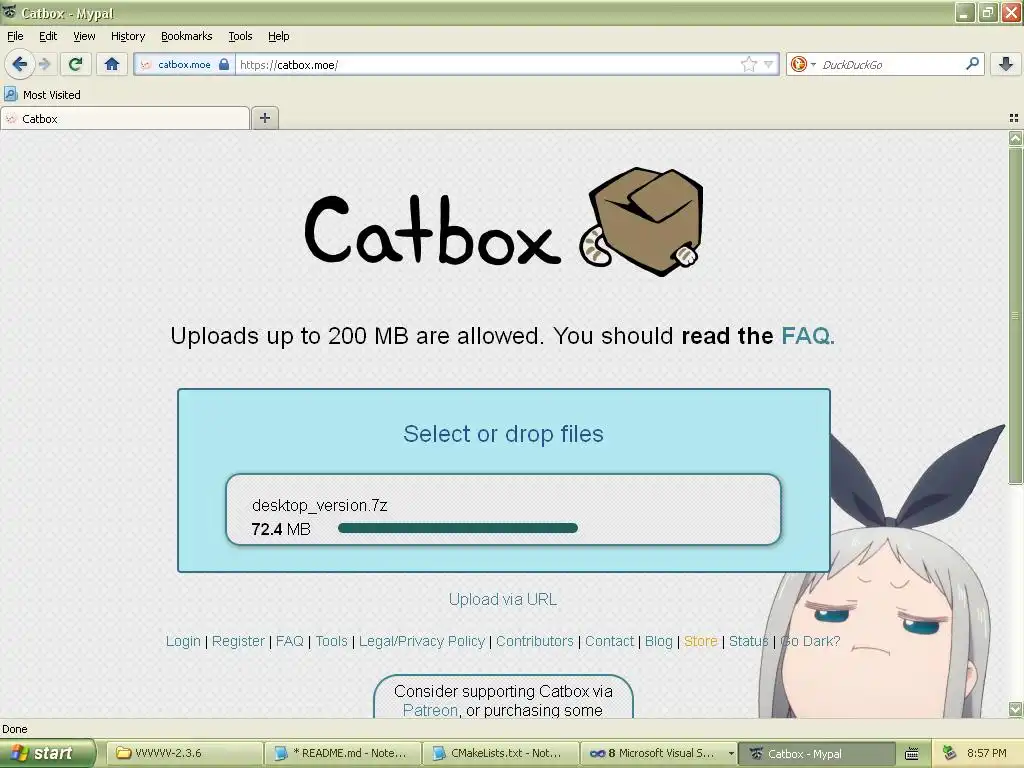Open the footer FAQ link
This screenshot has width=1024, height=768.
point(290,641)
